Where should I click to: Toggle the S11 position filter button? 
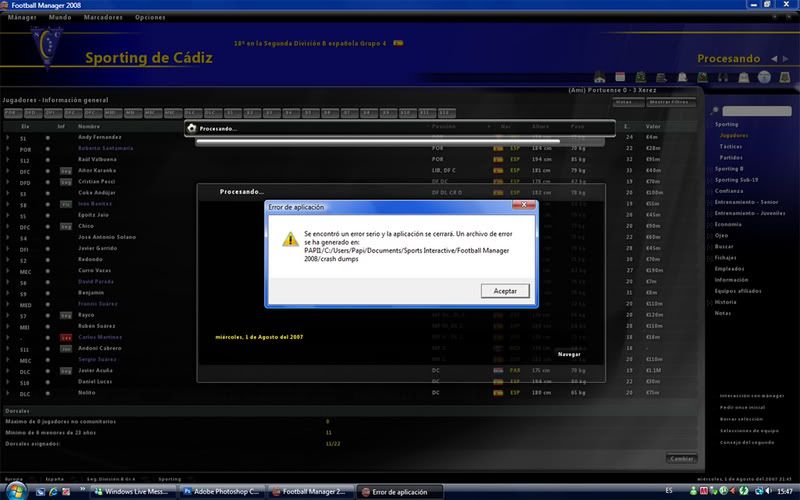427,113
